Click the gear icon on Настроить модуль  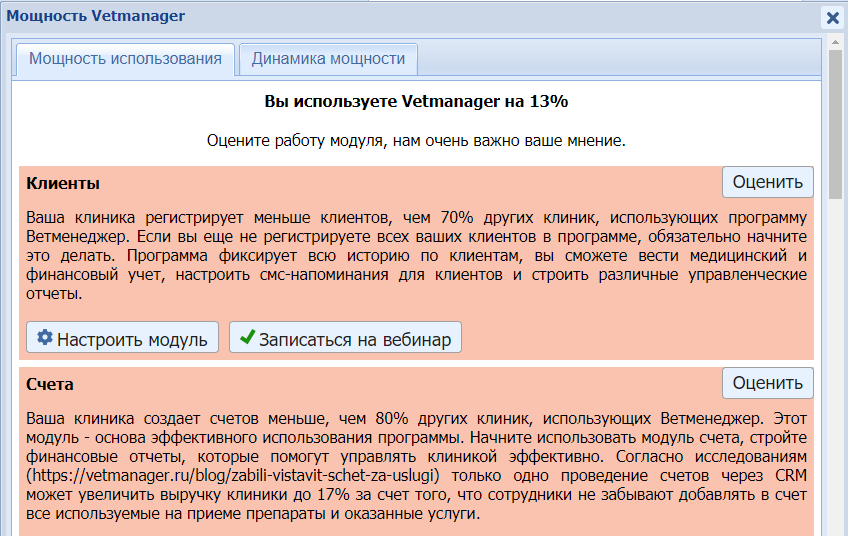[x=45, y=338]
